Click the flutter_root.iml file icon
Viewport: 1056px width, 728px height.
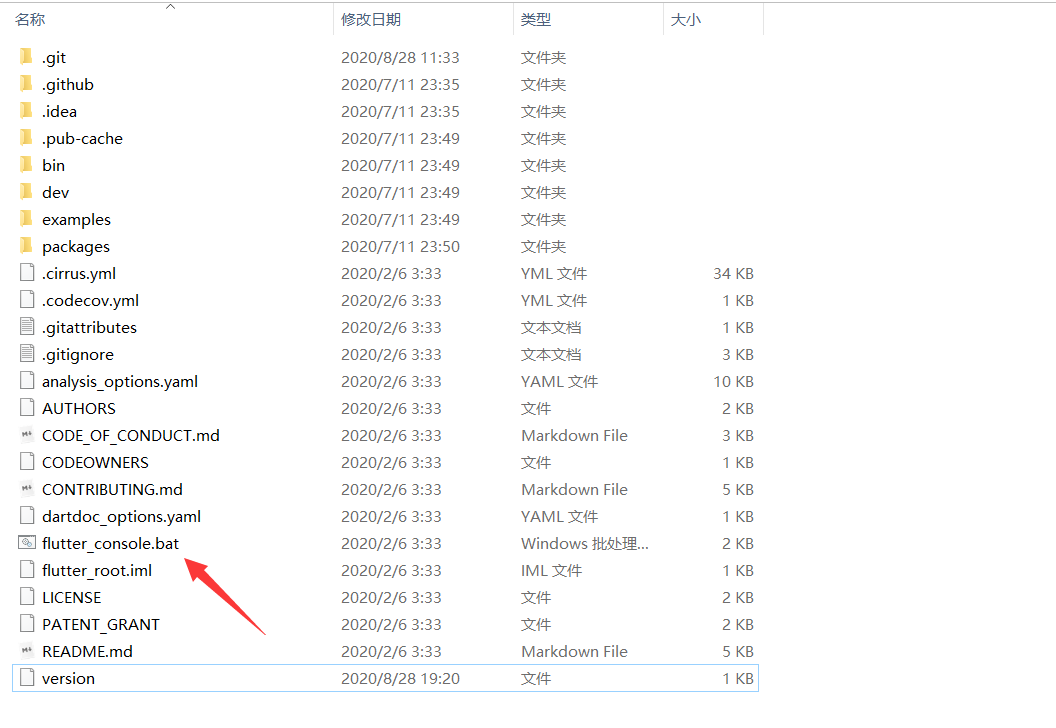[x=27, y=570]
